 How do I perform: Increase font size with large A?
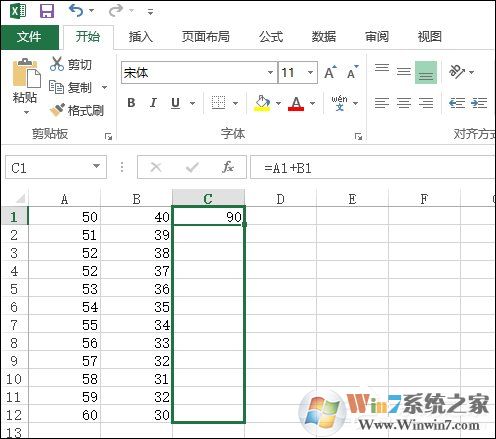[330, 72]
